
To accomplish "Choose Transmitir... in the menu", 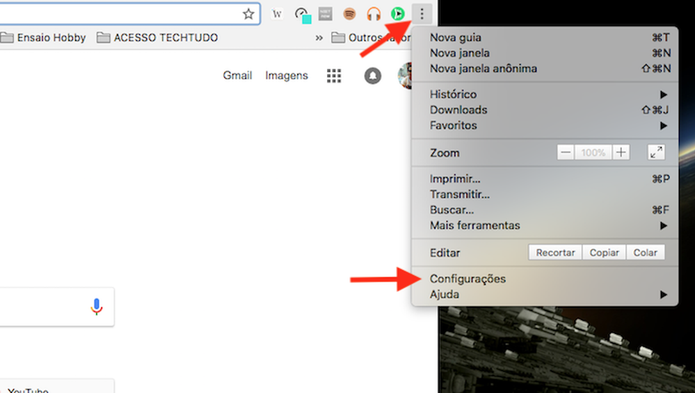I will point(545,195).
